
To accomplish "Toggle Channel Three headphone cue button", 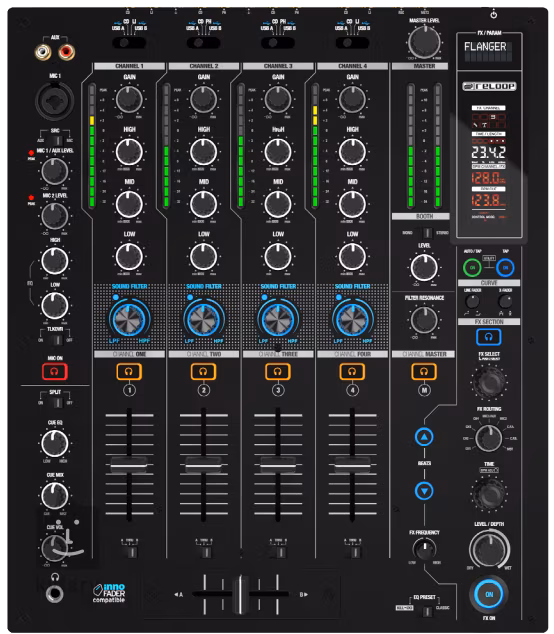I will [278, 372].
